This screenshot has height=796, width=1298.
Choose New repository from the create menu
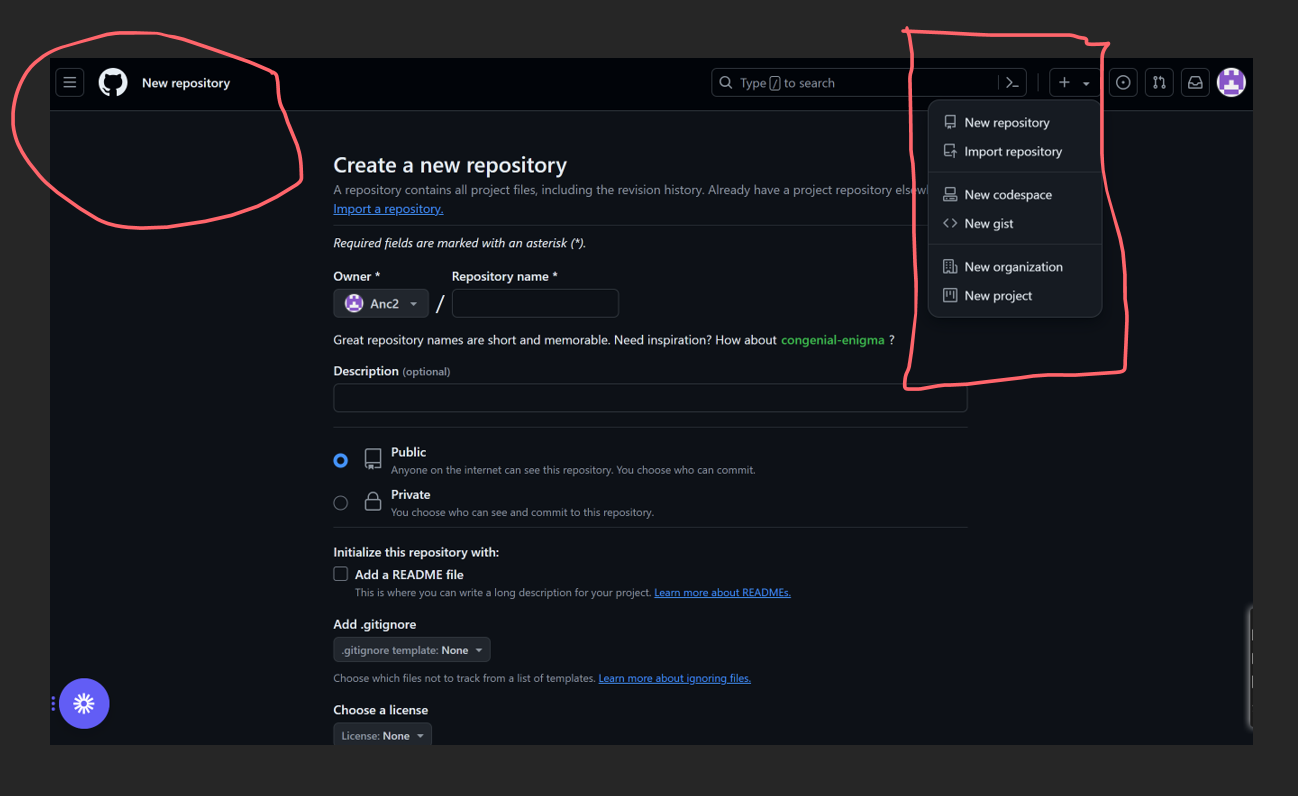tap(1015, 123)
